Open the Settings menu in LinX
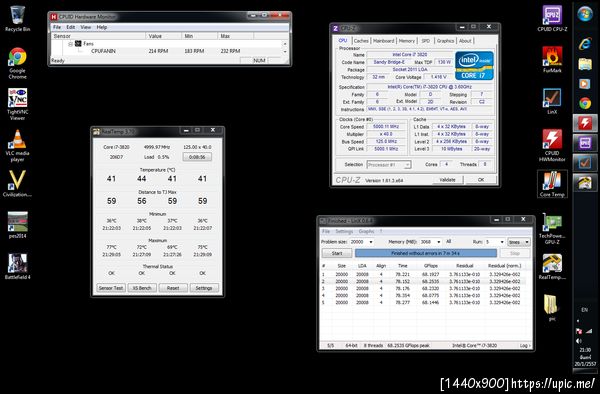 coord(344,231)
